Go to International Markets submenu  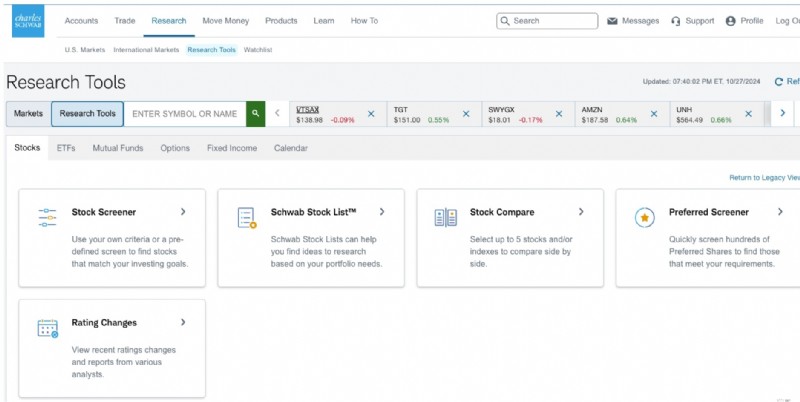click(x=146, y=50)
